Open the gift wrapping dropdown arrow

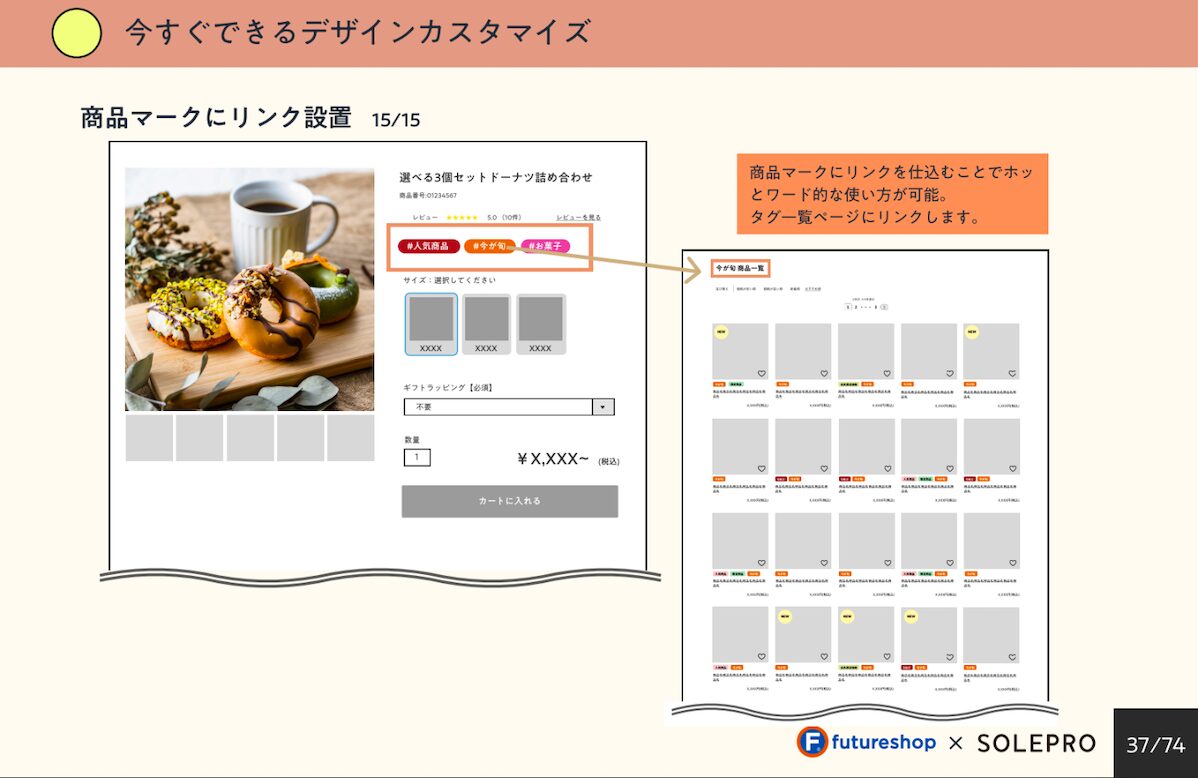pyautogui.click(x=603, y=407)
